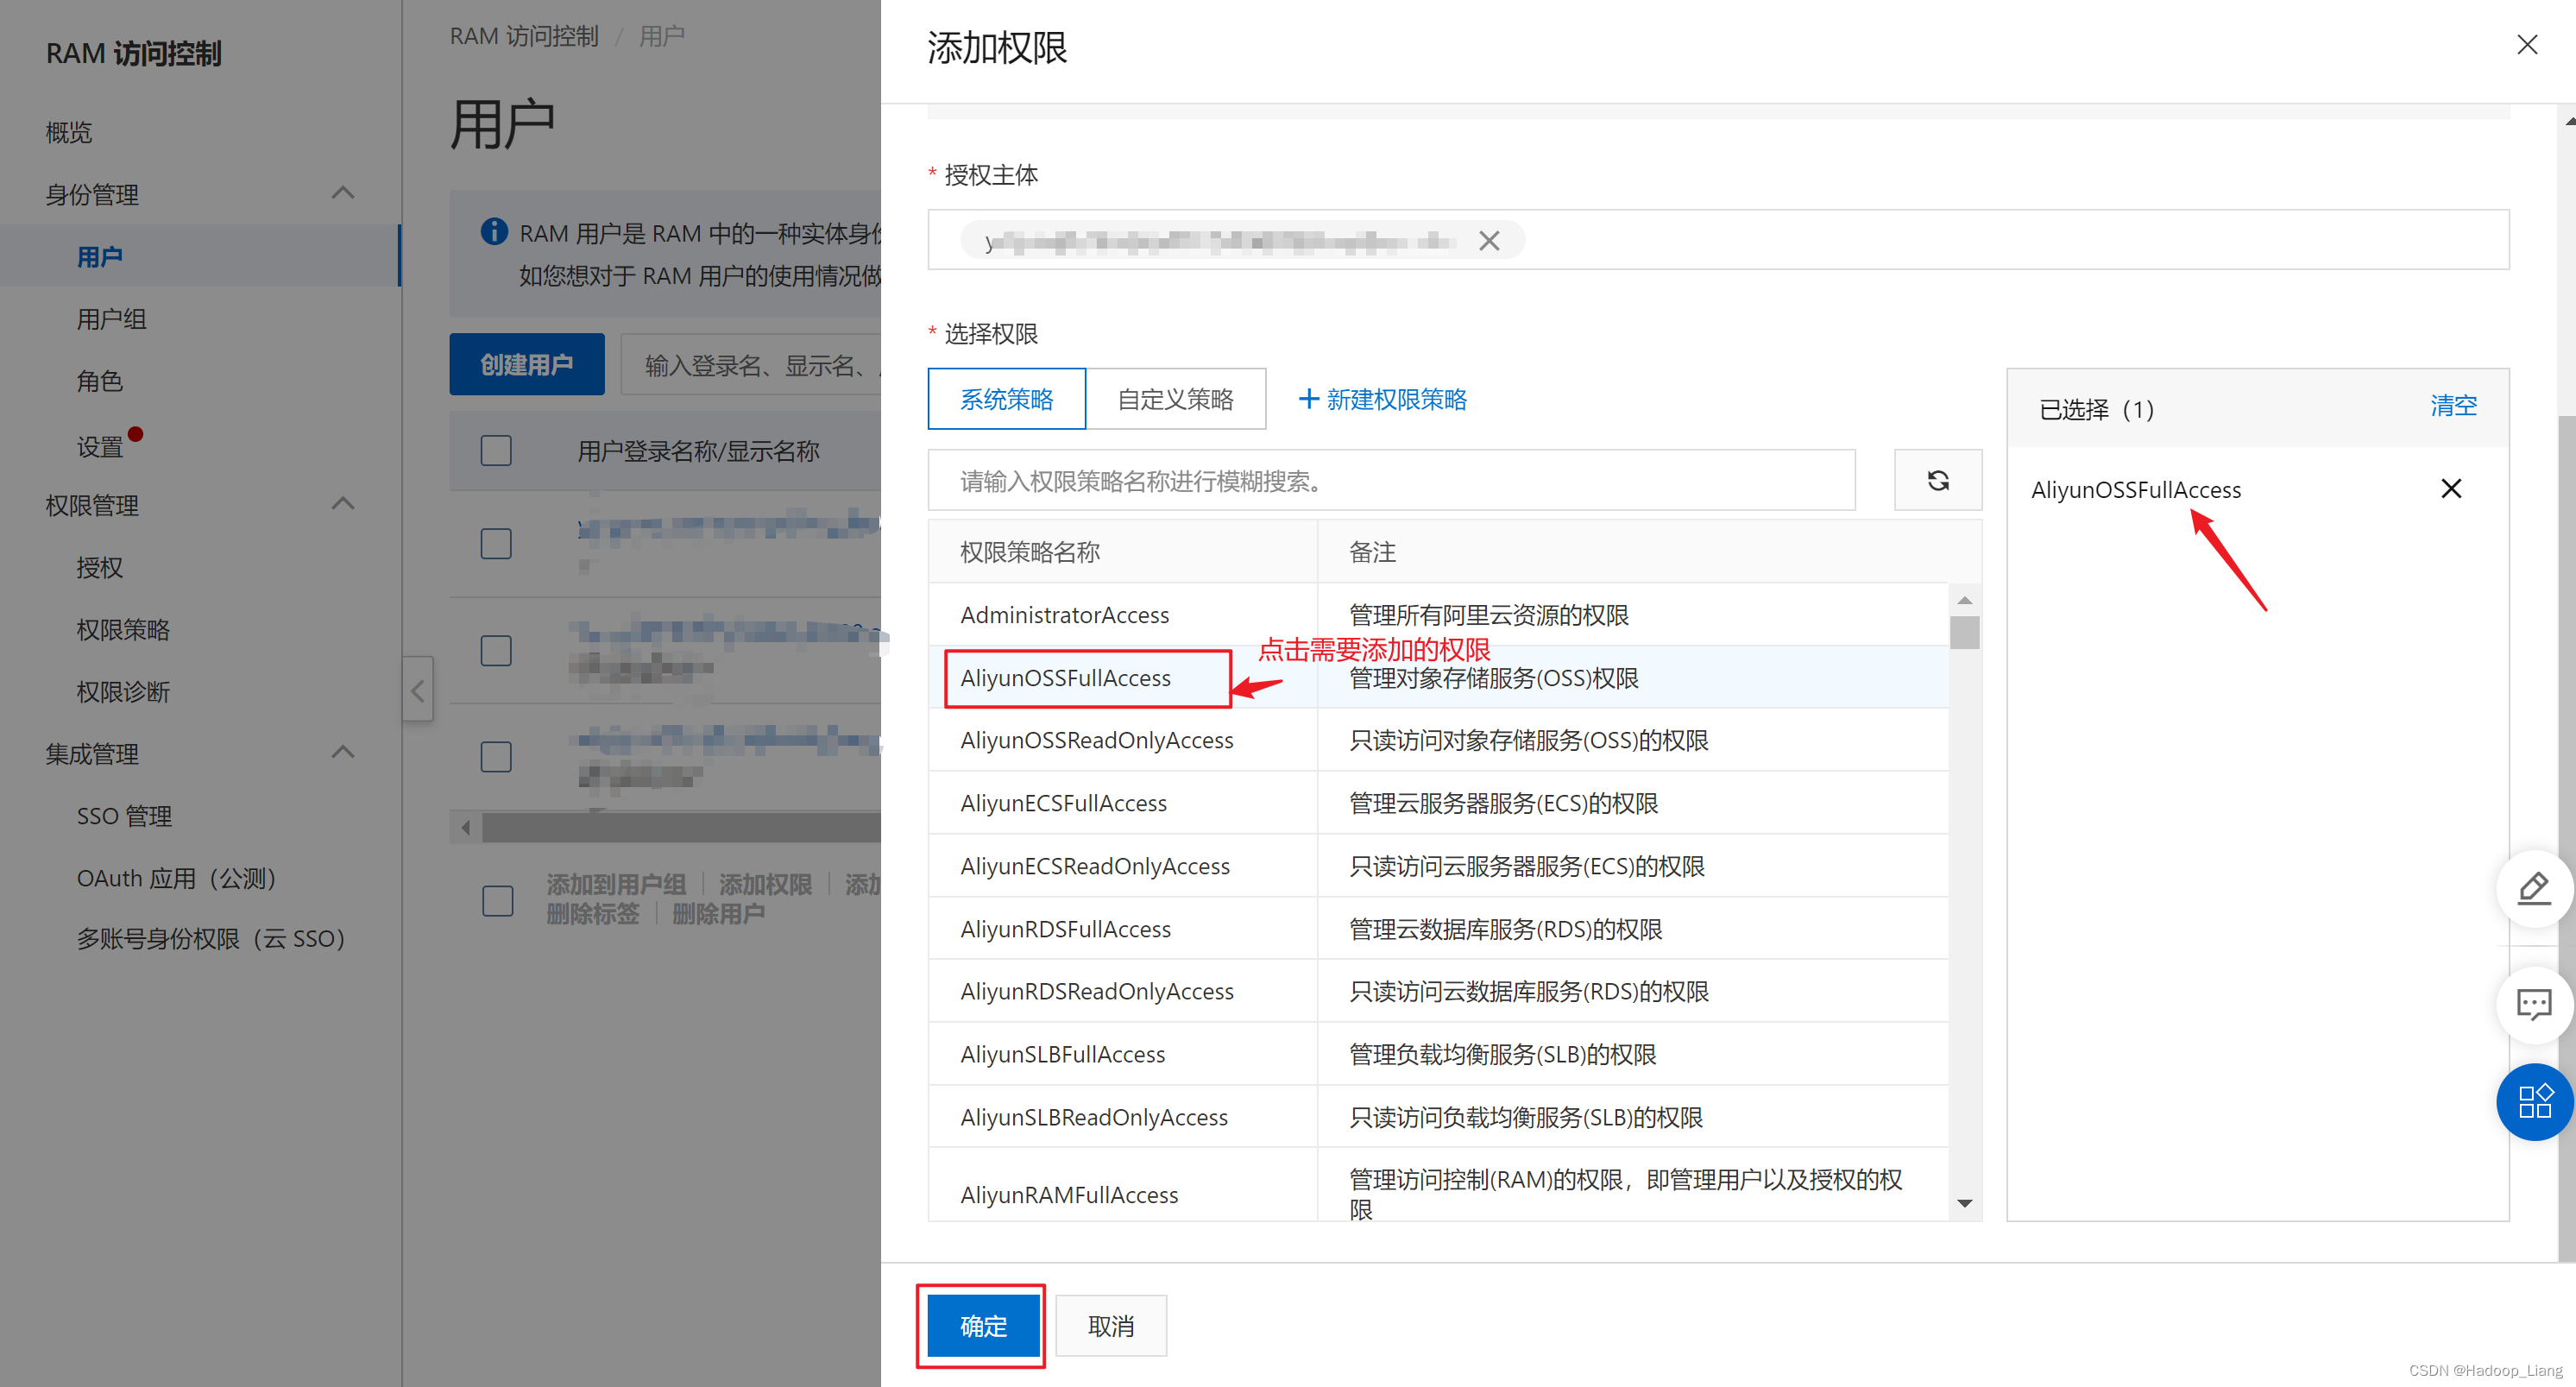Remove AliyunOSSFullAccess from the selected list
Image resolution: width=2576 pixels, height=1387 pixels.
pyautogui.click(x=2451, y=489)
